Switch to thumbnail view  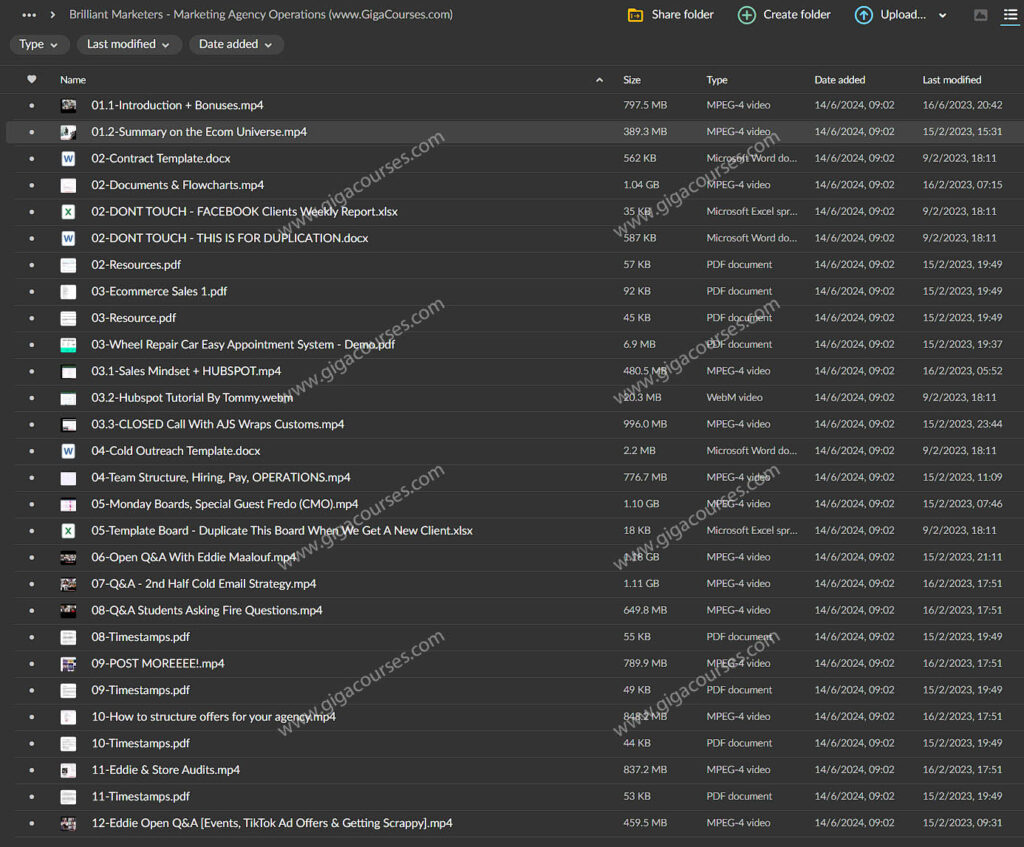click(x=980, y=15)
